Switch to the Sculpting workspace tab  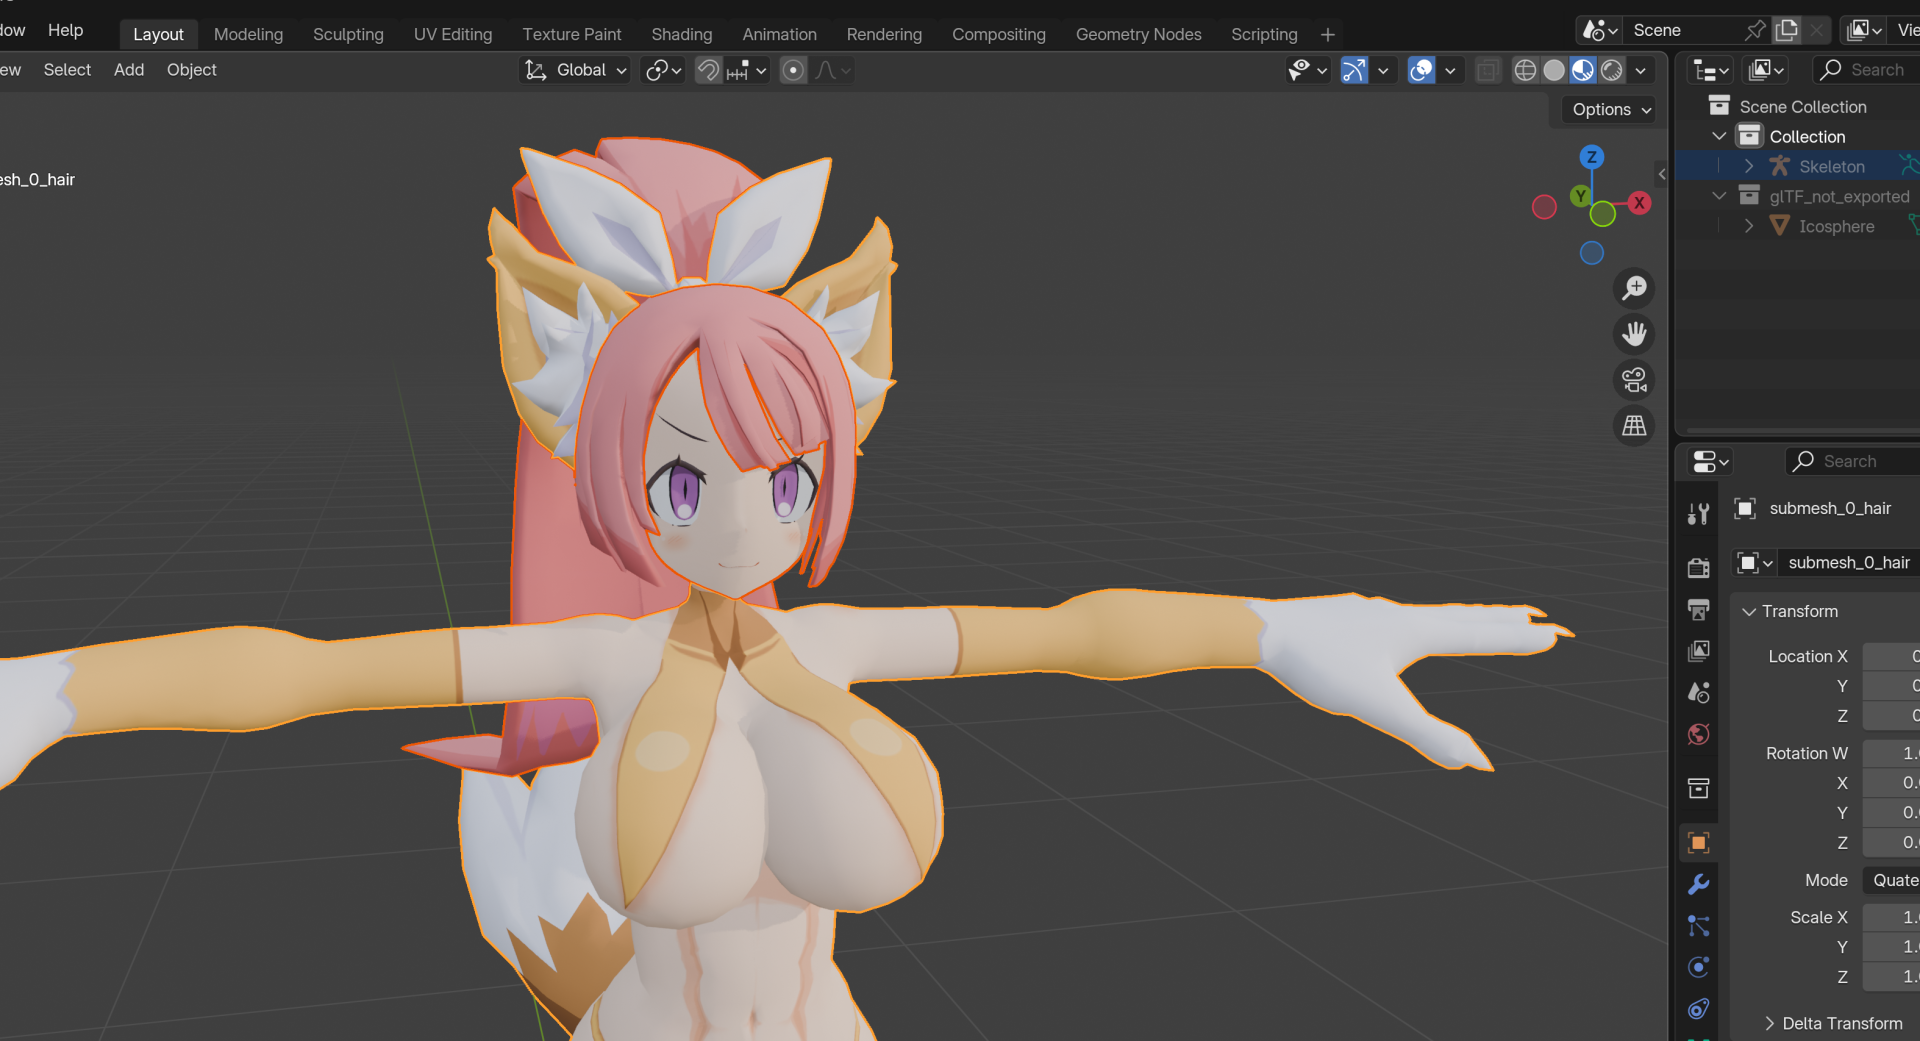coord(348,34)
